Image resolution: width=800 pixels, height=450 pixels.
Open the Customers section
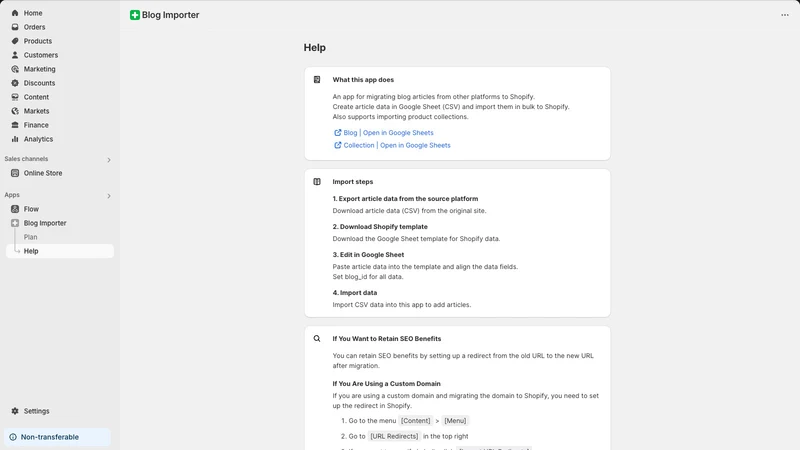pos(41,55)
